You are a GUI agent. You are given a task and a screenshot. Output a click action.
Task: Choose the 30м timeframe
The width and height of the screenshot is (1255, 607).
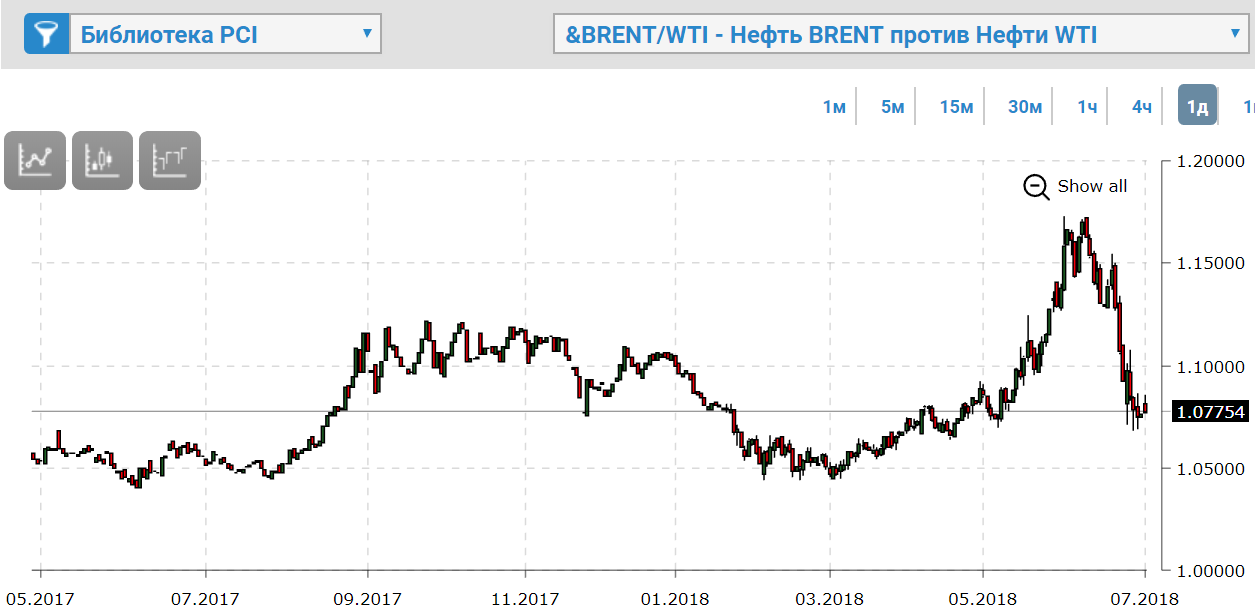pos(1025,106)
